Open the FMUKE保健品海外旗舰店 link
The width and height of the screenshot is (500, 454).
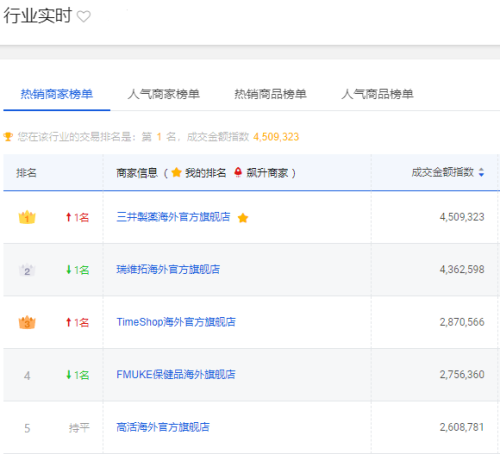coord(176,374)
